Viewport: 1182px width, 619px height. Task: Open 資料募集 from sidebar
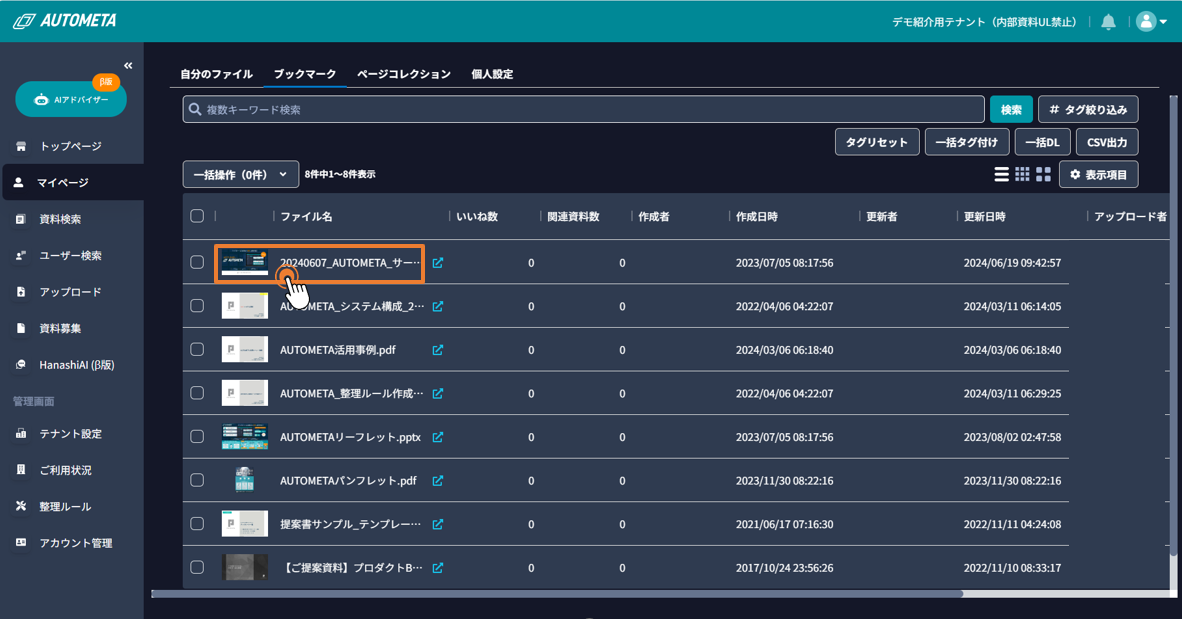click(60, 329)
